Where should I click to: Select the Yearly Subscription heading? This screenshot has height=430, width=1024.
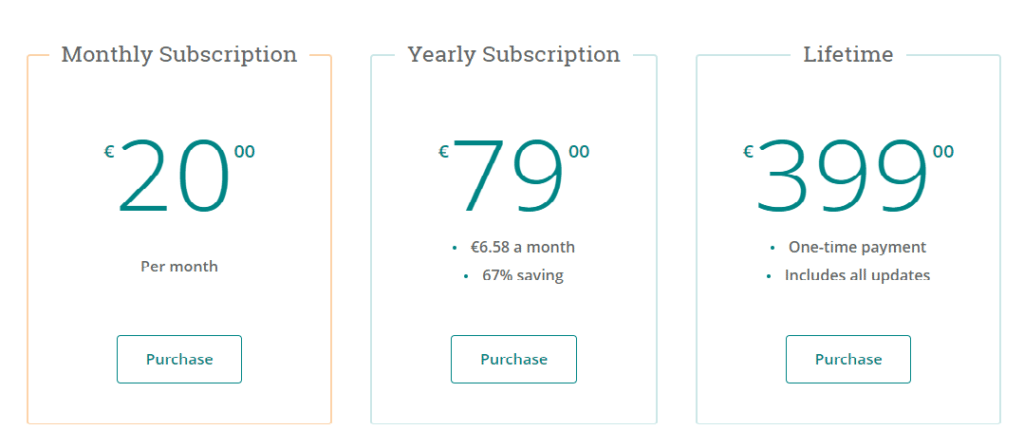coord(514,54)
